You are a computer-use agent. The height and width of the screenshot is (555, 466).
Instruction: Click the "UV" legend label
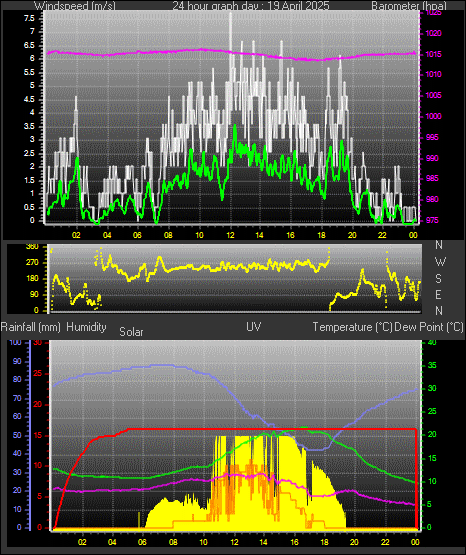pos(254,327)
